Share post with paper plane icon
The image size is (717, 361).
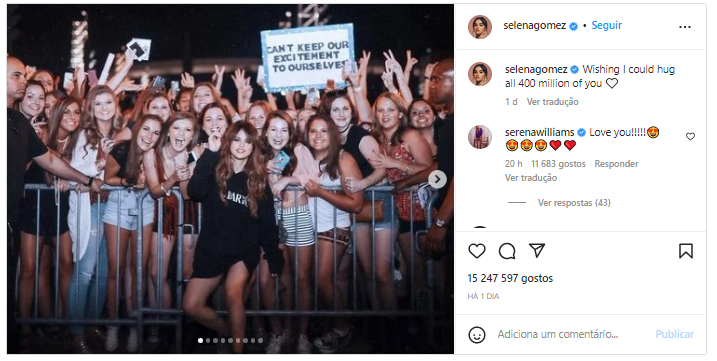[x=537, y=250]
